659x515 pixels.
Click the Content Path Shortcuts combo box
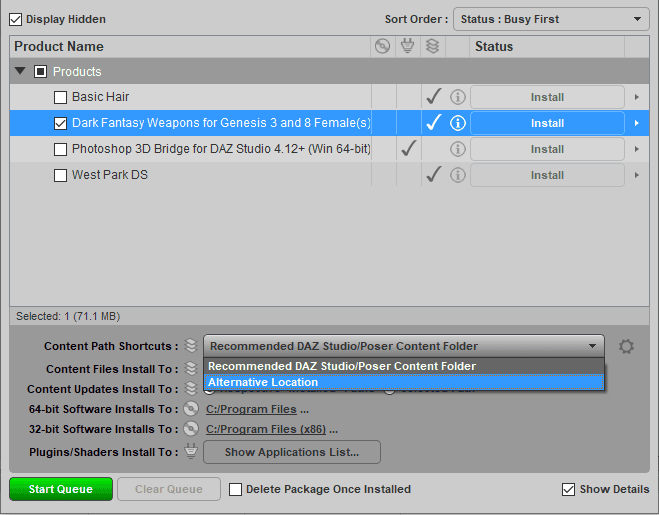pos(404,346)
